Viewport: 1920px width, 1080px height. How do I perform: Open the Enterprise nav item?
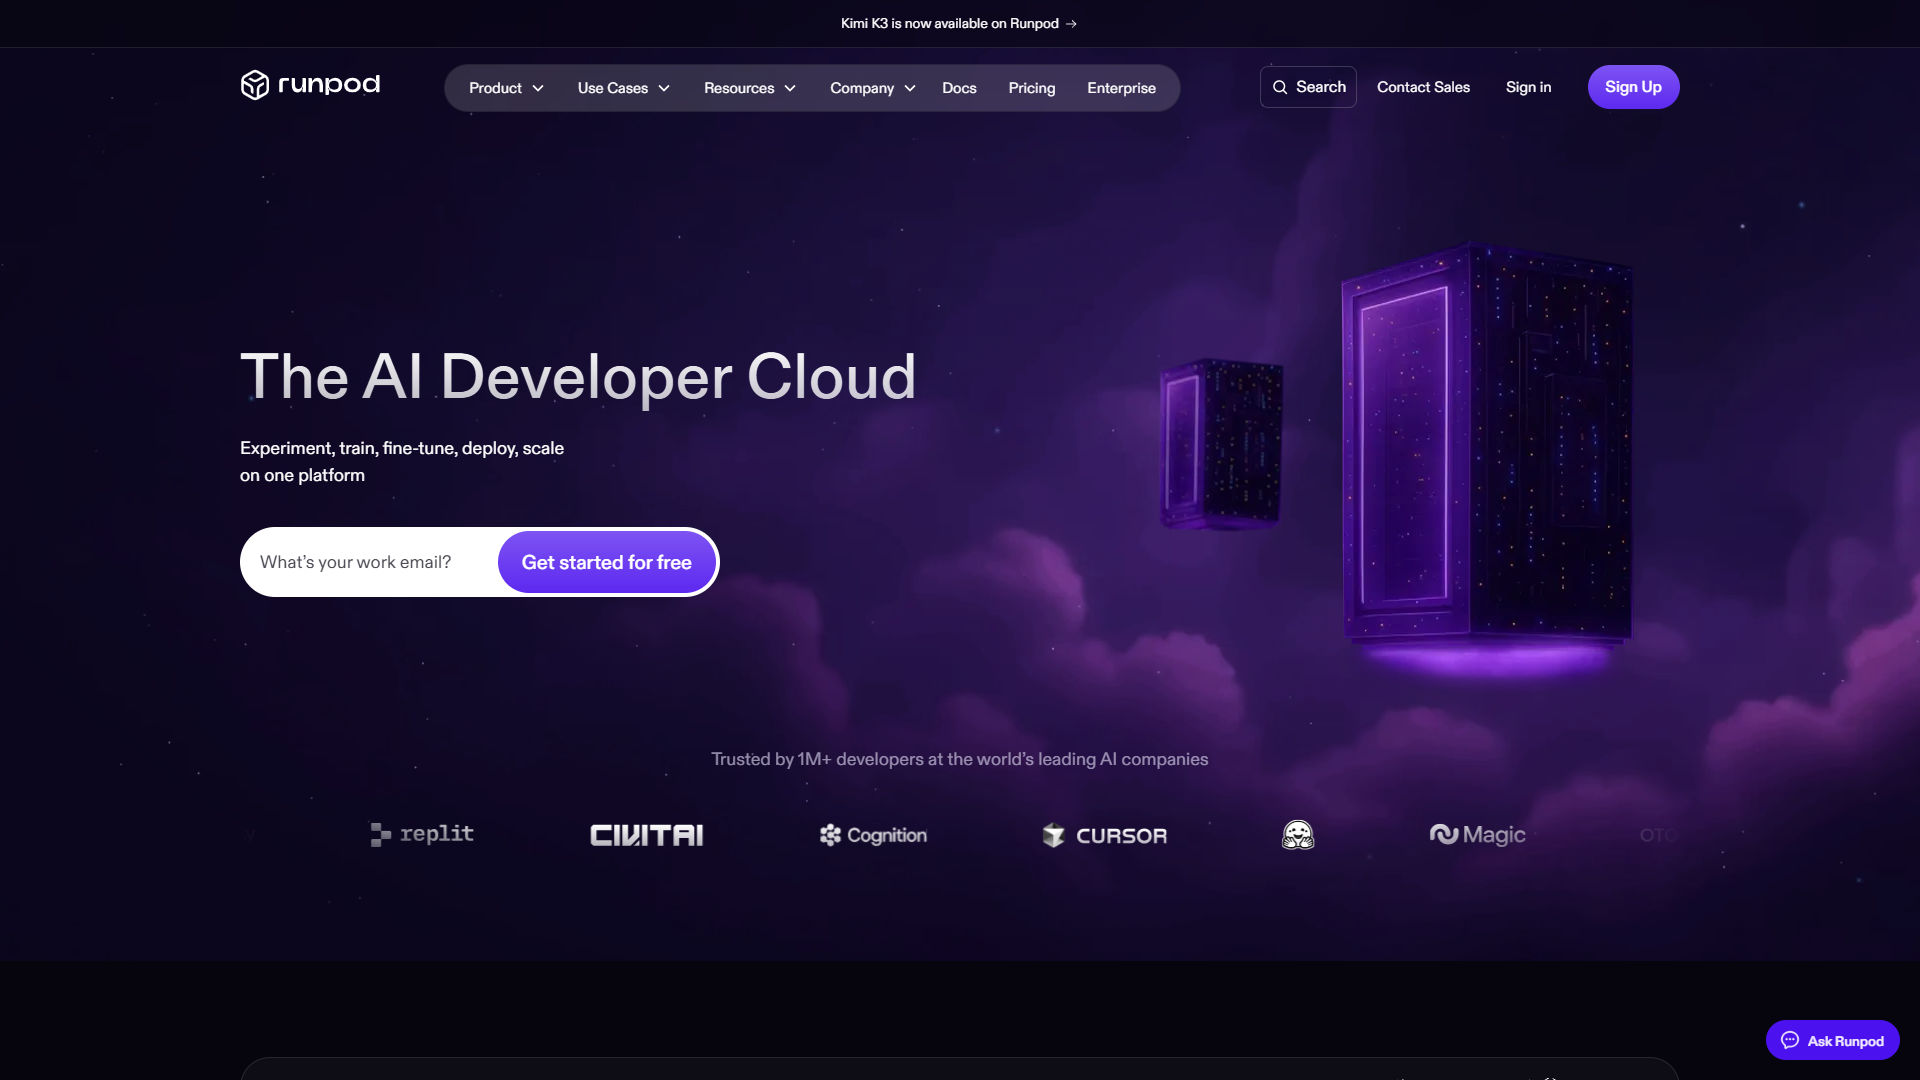(1121, 88)
